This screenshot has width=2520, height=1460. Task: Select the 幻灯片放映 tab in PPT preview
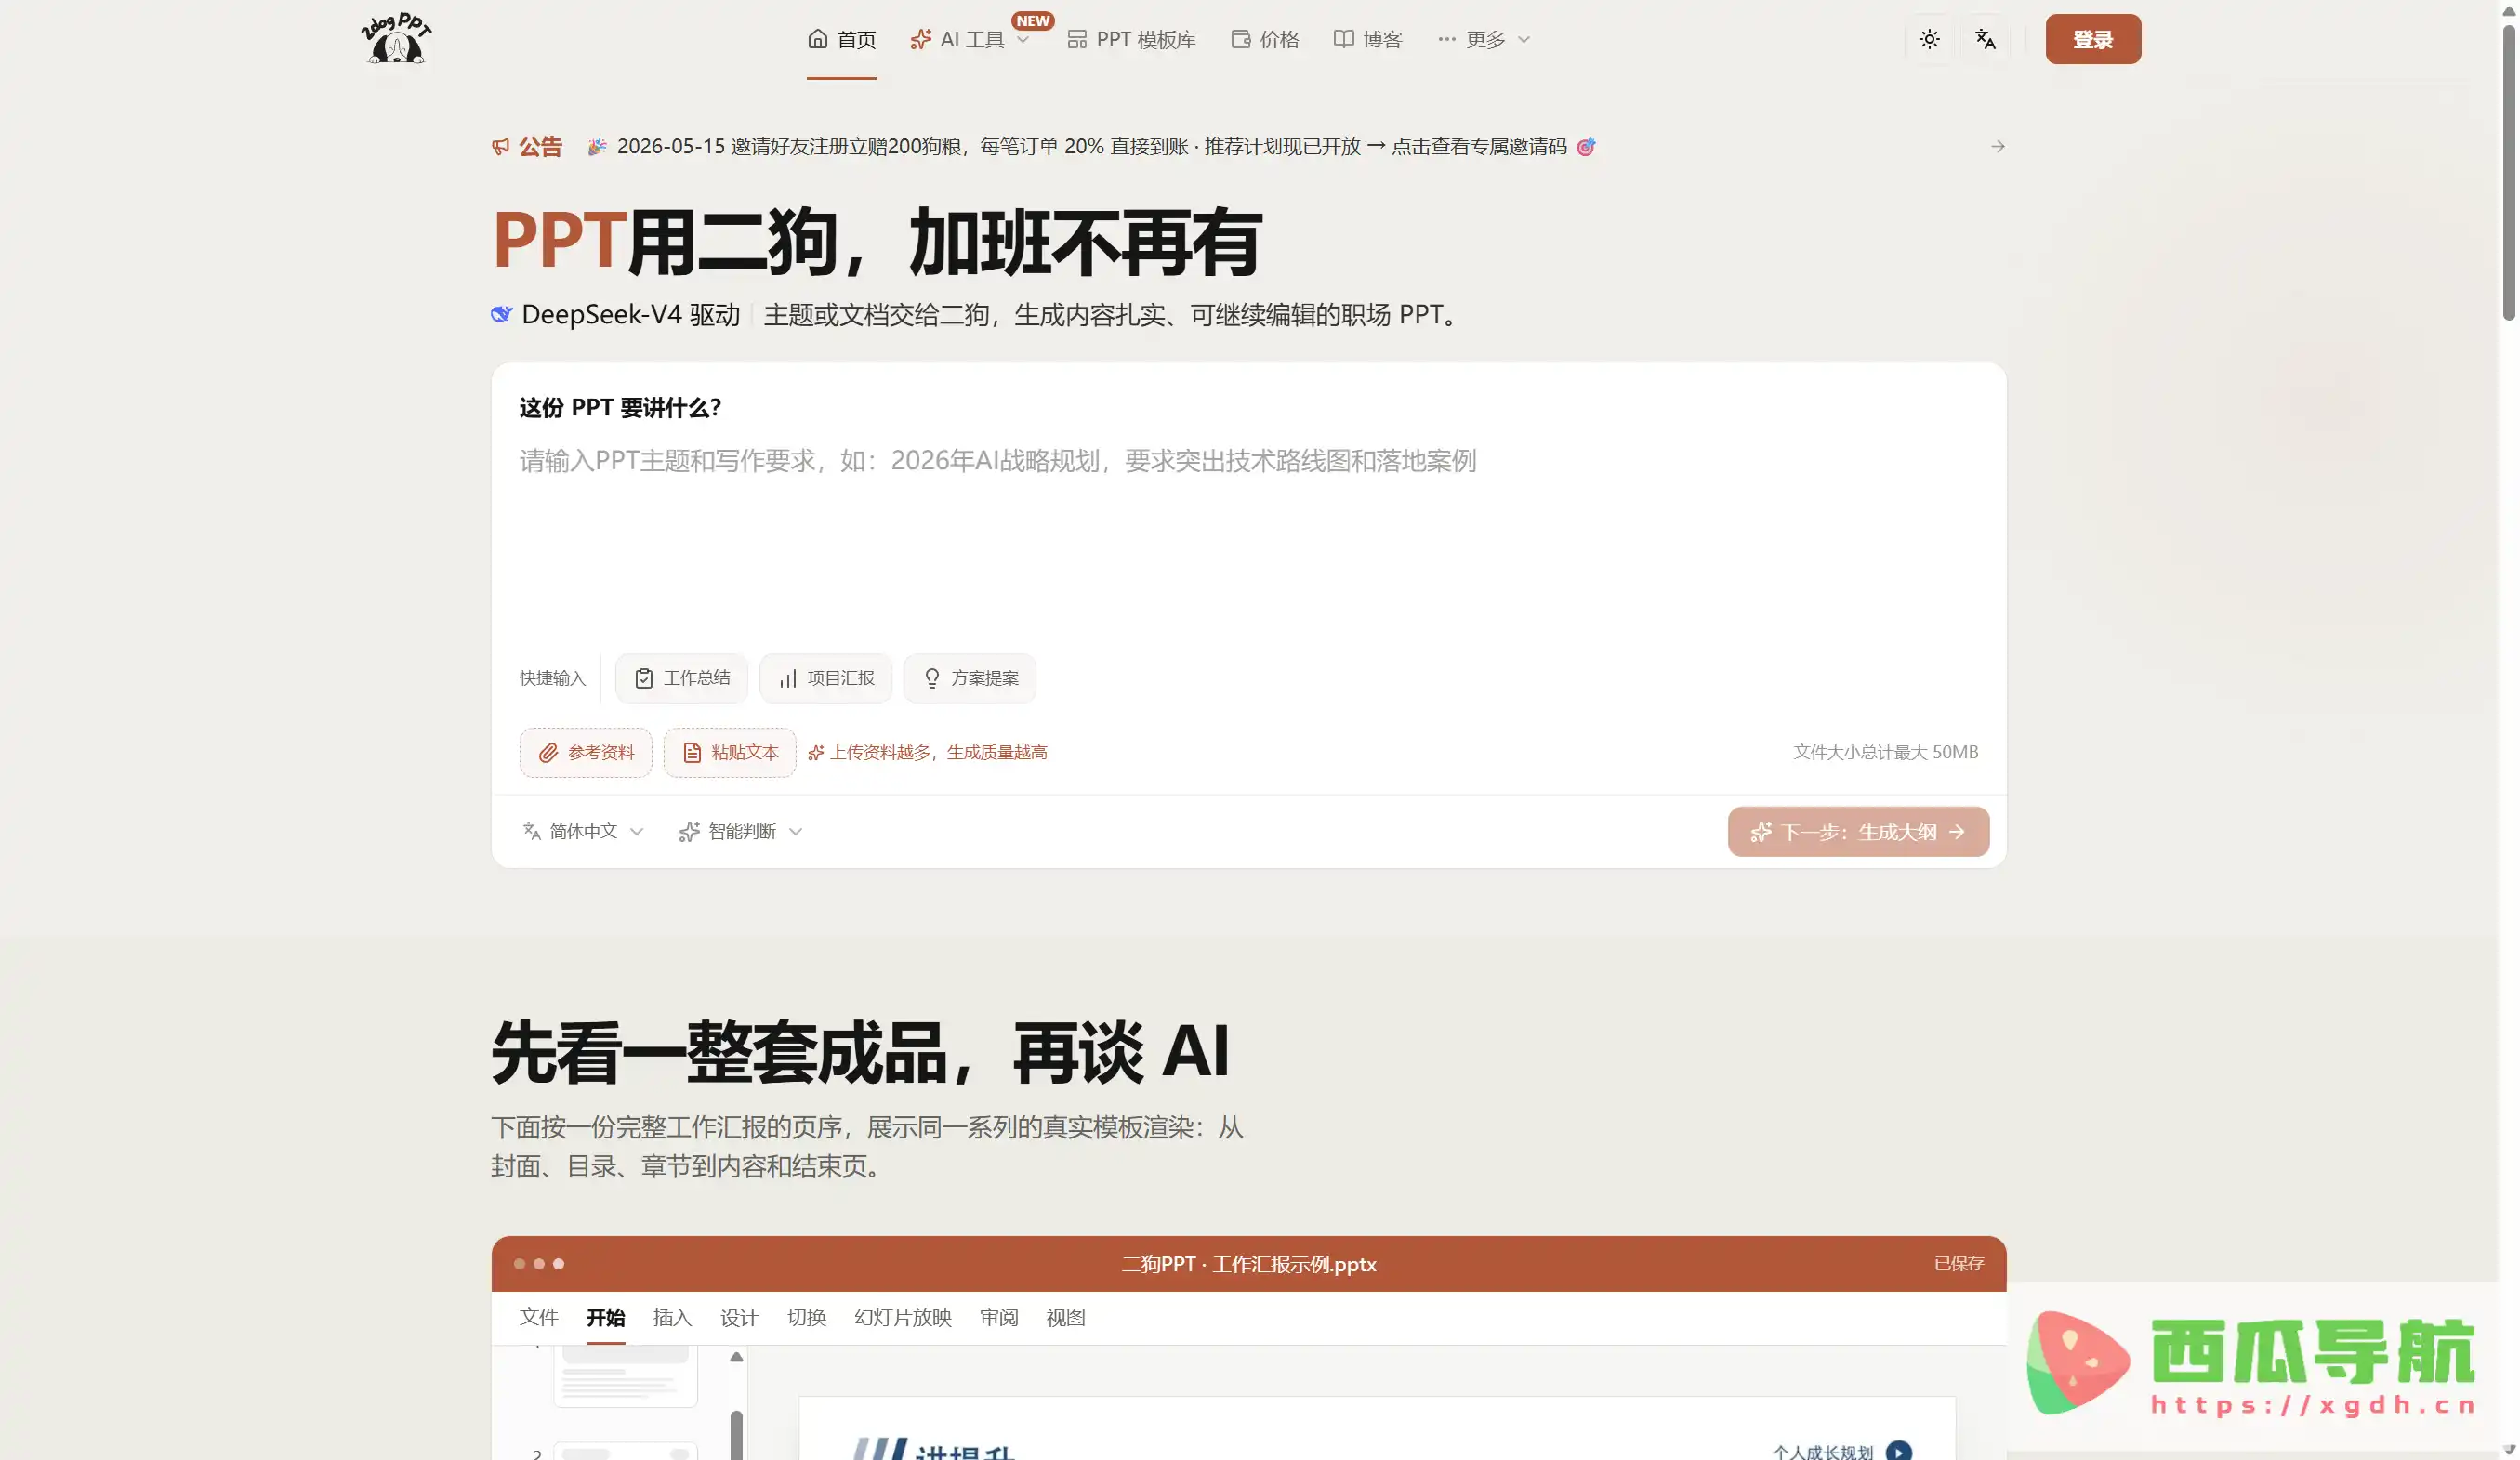pyautogui.click(x=902, y=1317)
